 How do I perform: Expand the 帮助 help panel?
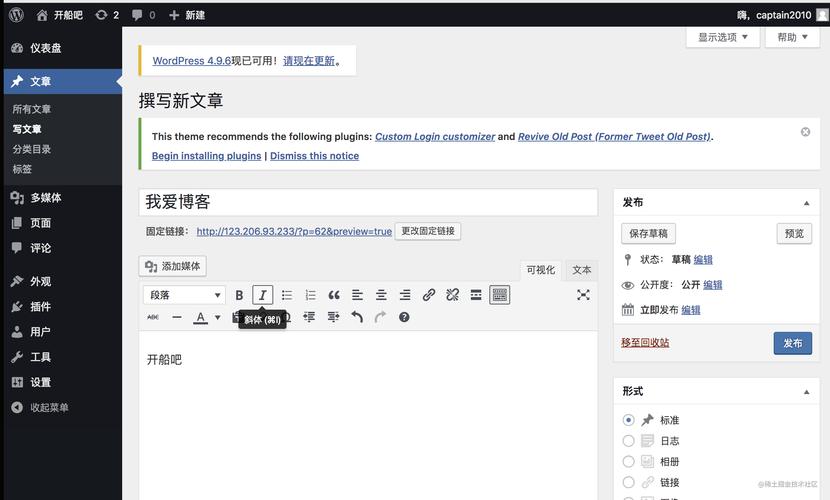792,37
